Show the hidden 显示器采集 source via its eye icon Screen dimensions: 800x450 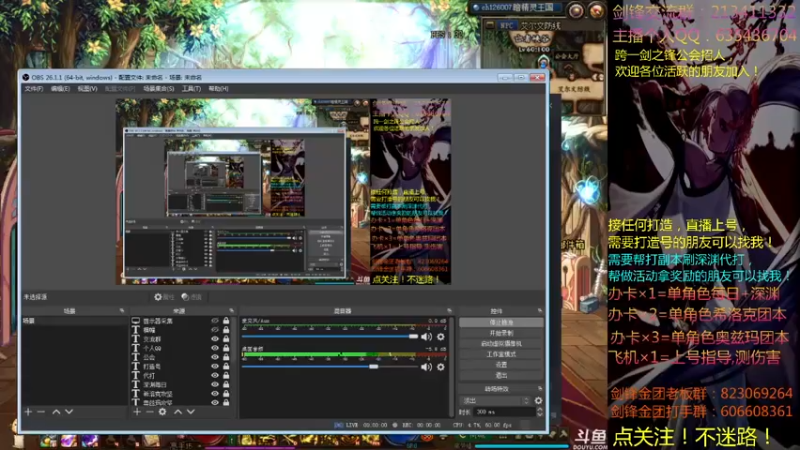point(215,321)
